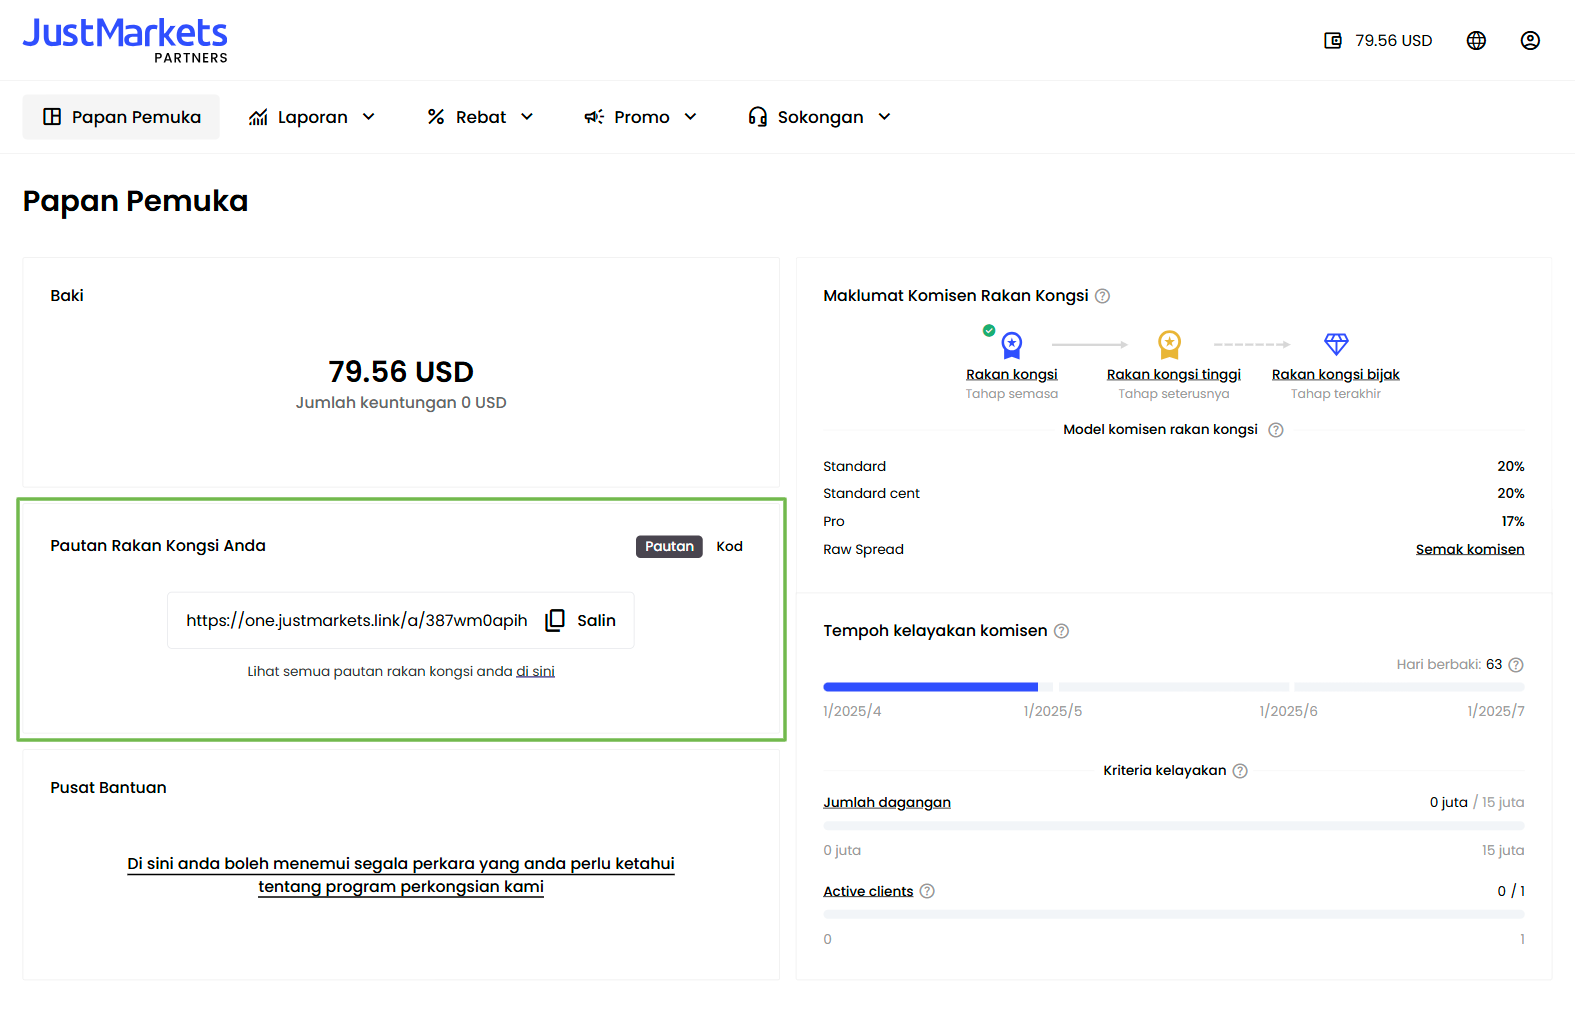The width and height of the screenshot is (1575, 1012).
Task: Click the Semak komisen link
Action: tap(1470, 549)
